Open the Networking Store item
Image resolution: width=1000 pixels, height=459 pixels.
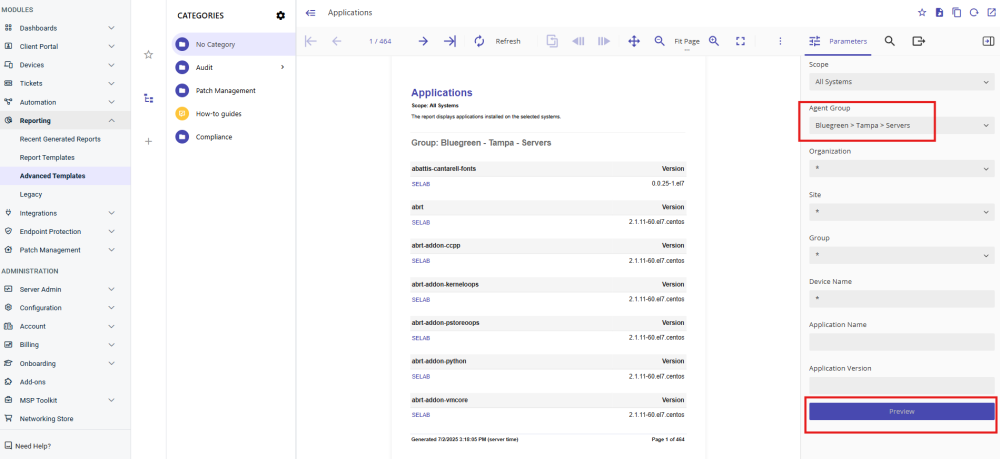(46, 419)
